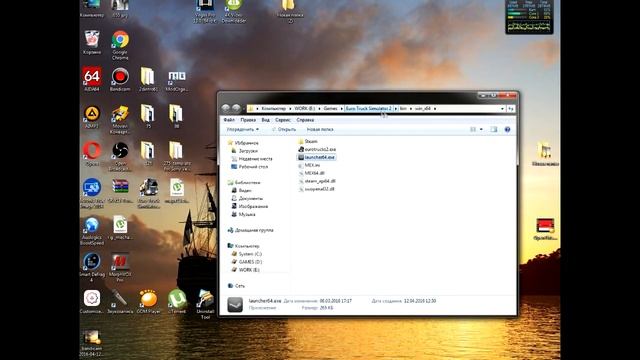Open the MorphVOX Pro desktop shortcut
640x360 pixels.
120,267
